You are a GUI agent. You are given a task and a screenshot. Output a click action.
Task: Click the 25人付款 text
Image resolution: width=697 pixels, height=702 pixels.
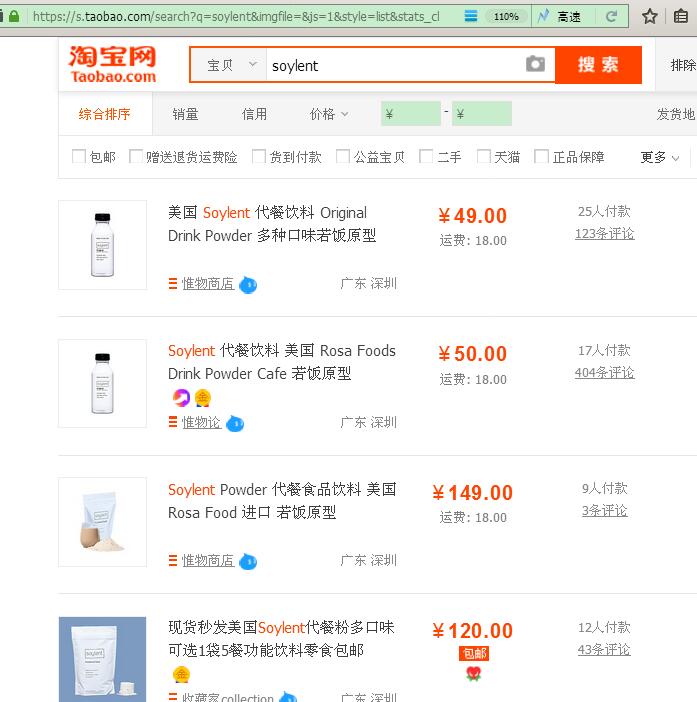point(604,211)
